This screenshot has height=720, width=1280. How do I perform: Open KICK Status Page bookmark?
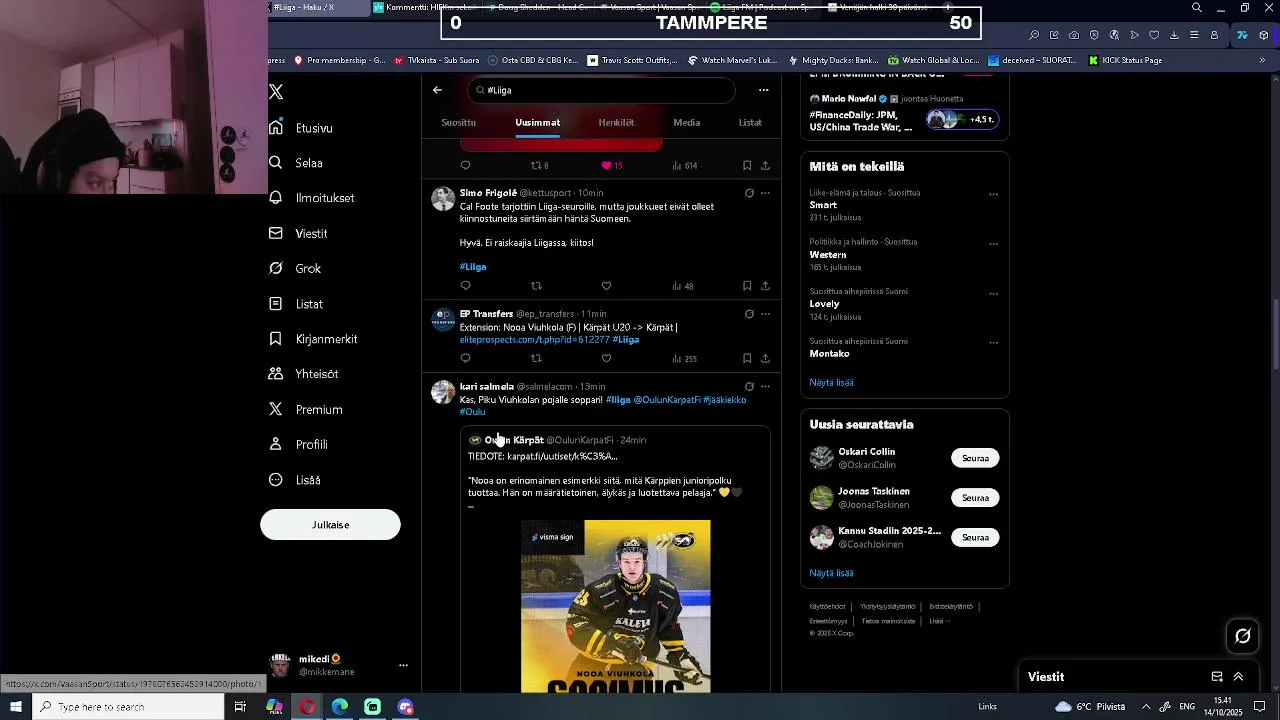coord(1124,60)
